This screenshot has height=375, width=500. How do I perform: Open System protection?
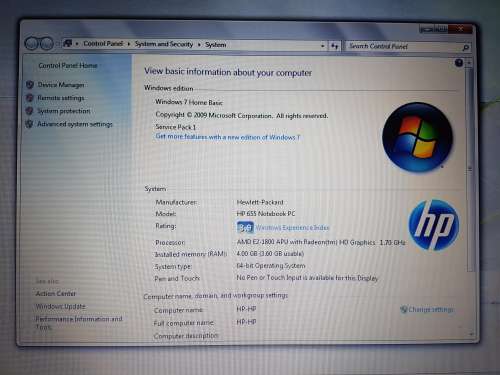64,111
